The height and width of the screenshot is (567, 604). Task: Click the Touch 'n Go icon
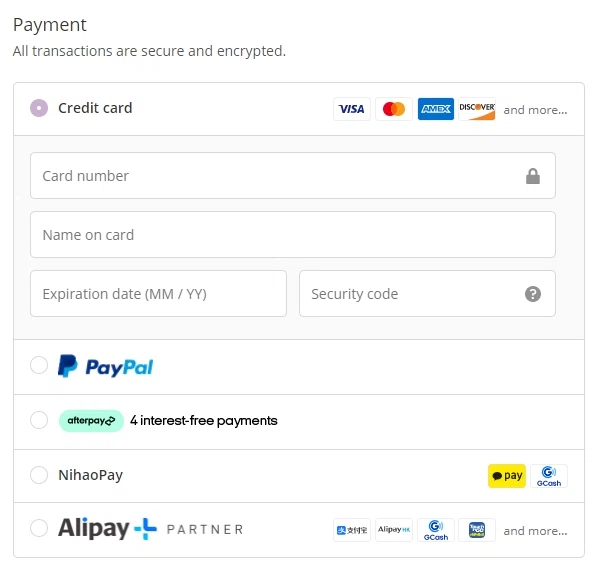click(x=477, y=530)
